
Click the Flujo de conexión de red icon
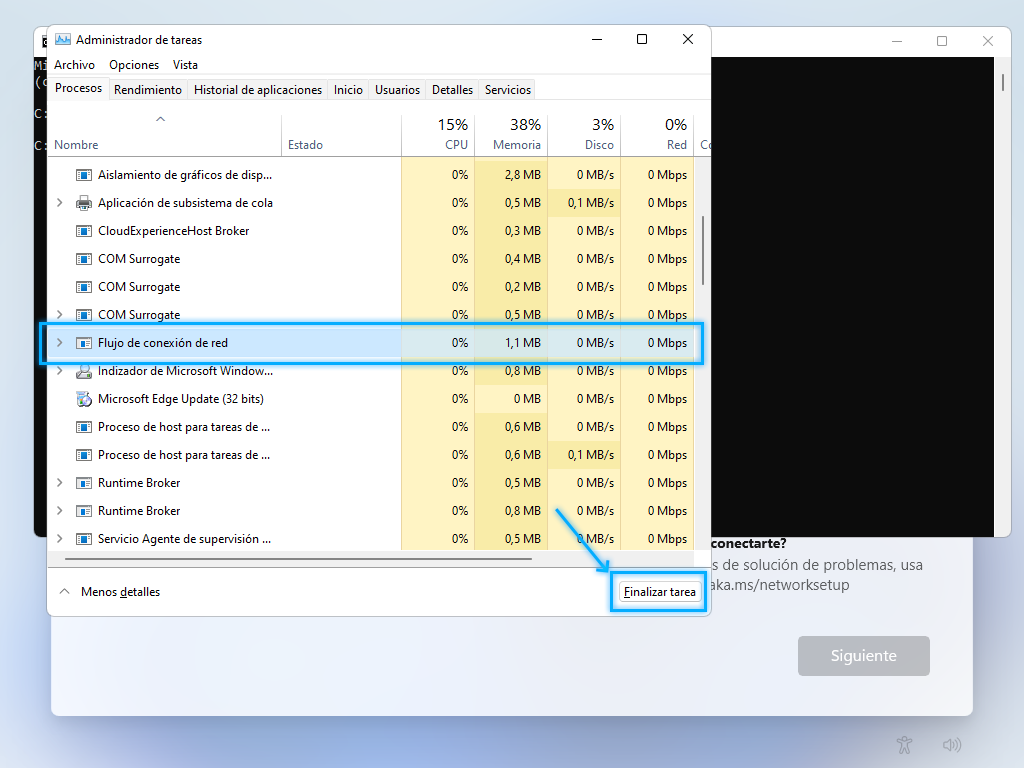pos(84,343)
